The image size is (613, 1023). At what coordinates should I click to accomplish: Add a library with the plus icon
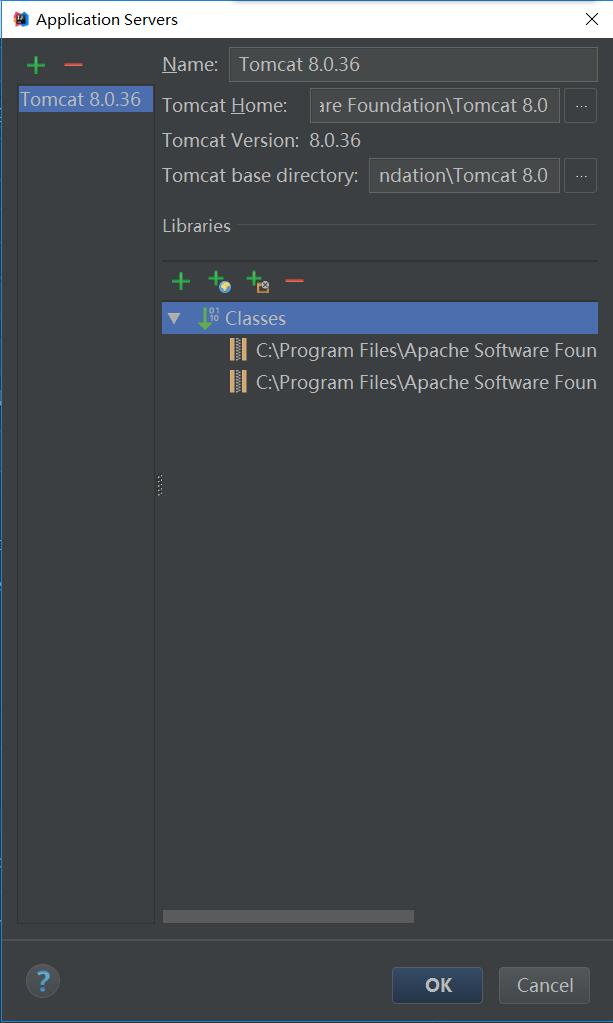(x=181, y=281)
